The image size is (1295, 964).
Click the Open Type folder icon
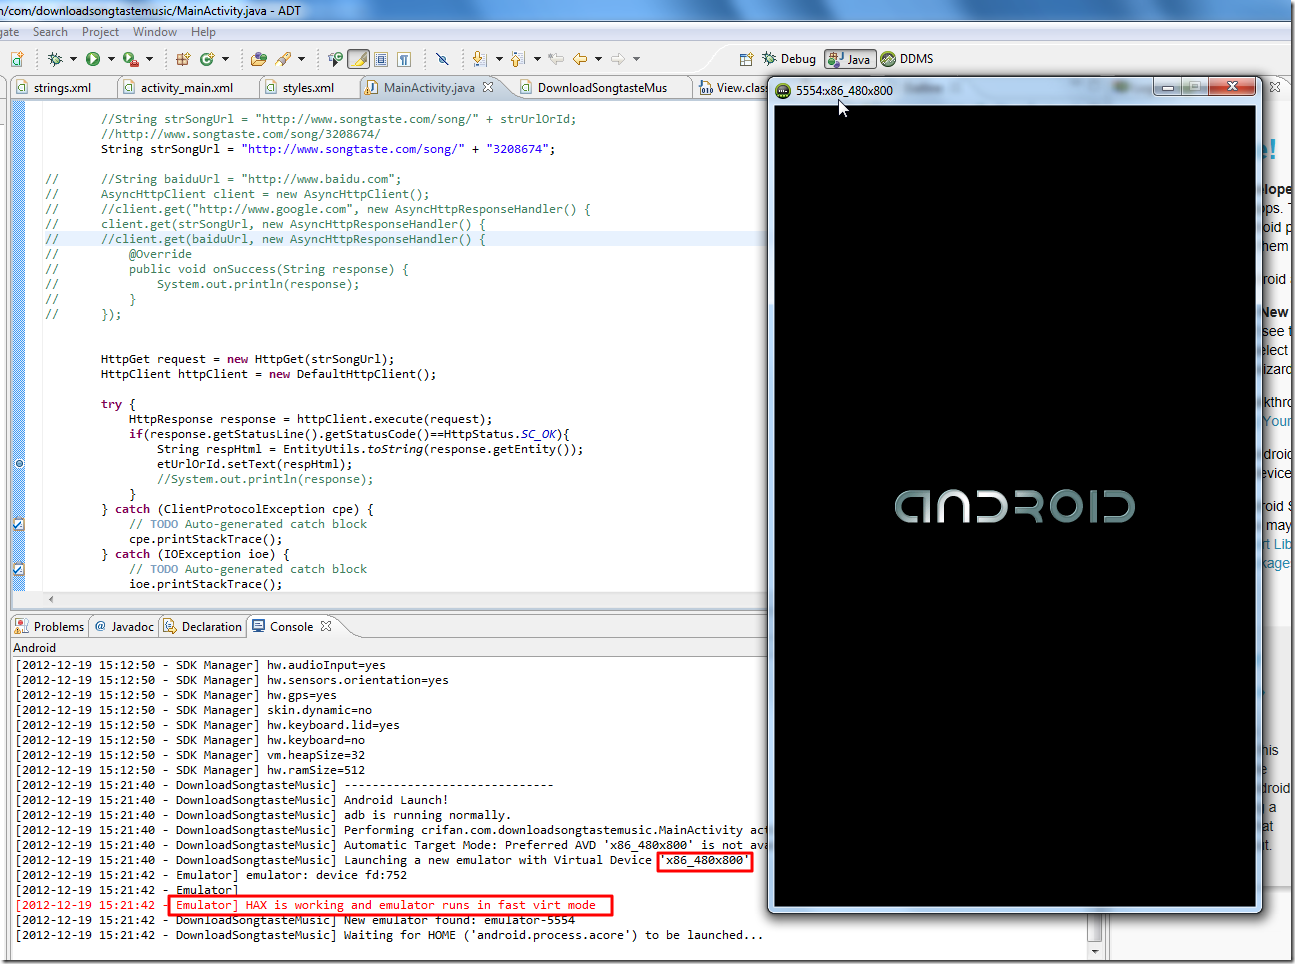click(259, 59)
